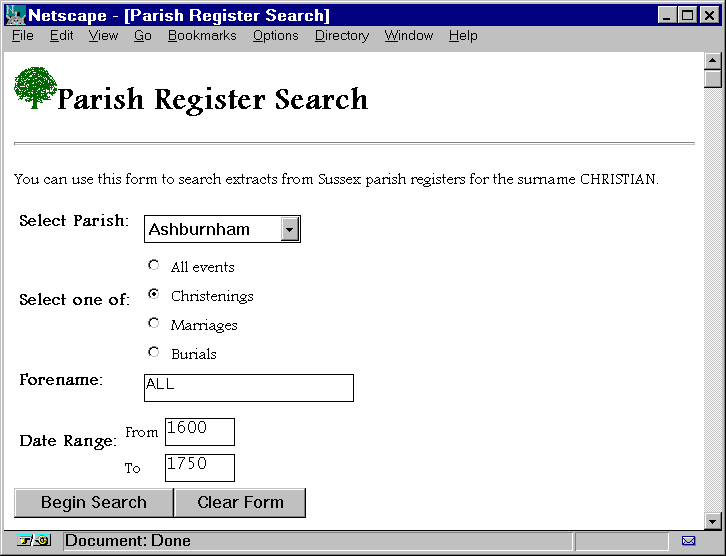Select the All events radio button
Screen dimensions: 726x556
click(x=154, y=265)
